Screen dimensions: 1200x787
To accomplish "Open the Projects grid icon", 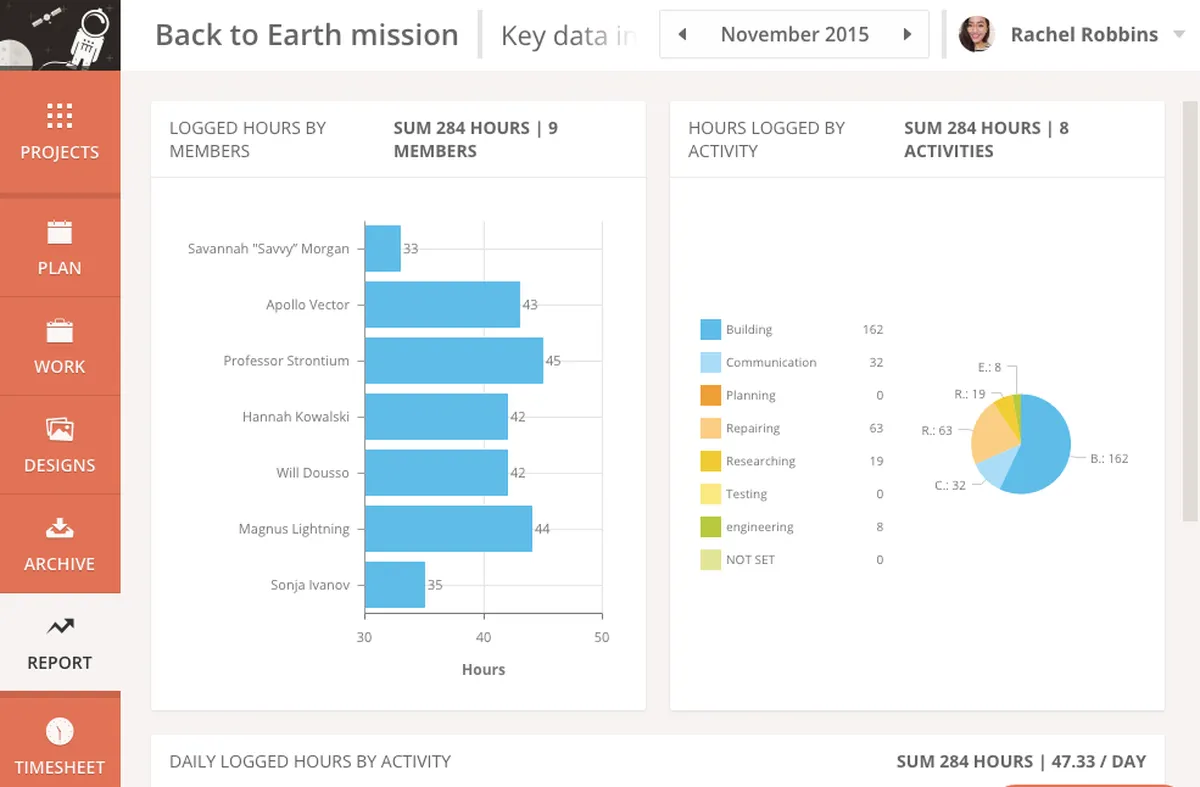I will pyautogui.click(x=59, y=116).
